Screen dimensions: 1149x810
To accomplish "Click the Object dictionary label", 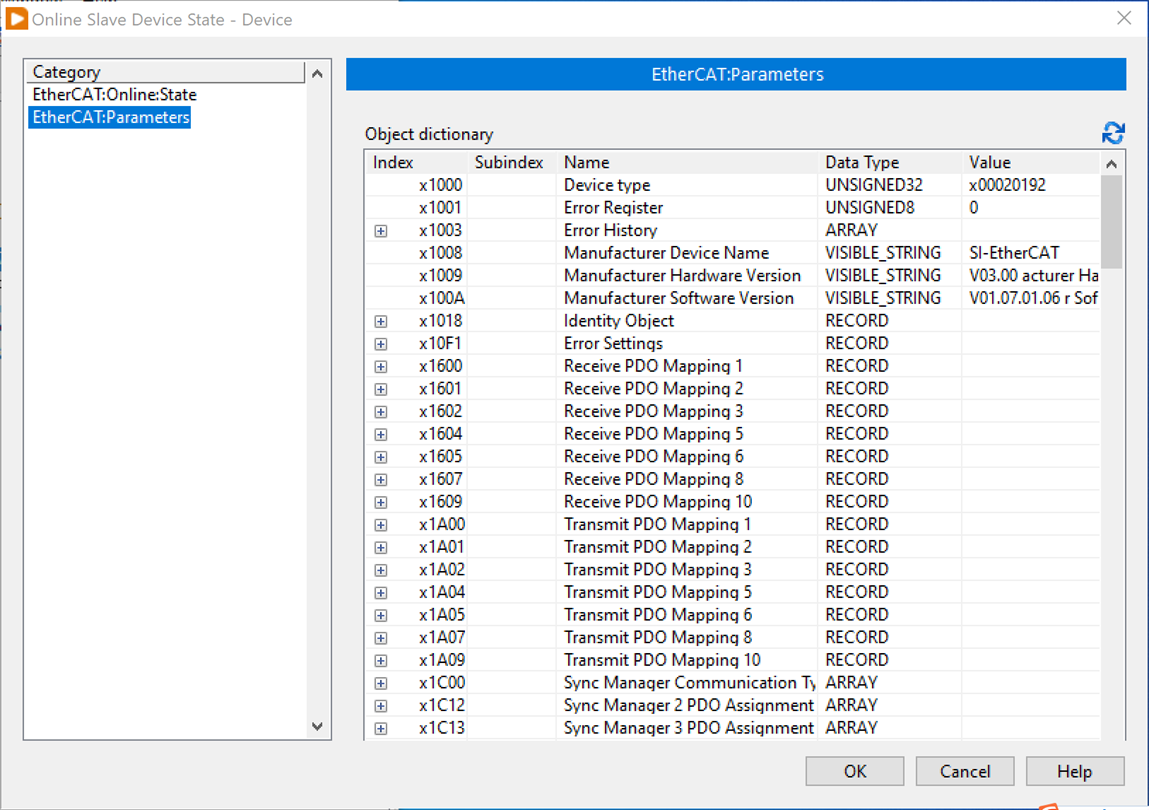I will coord(429,134).
